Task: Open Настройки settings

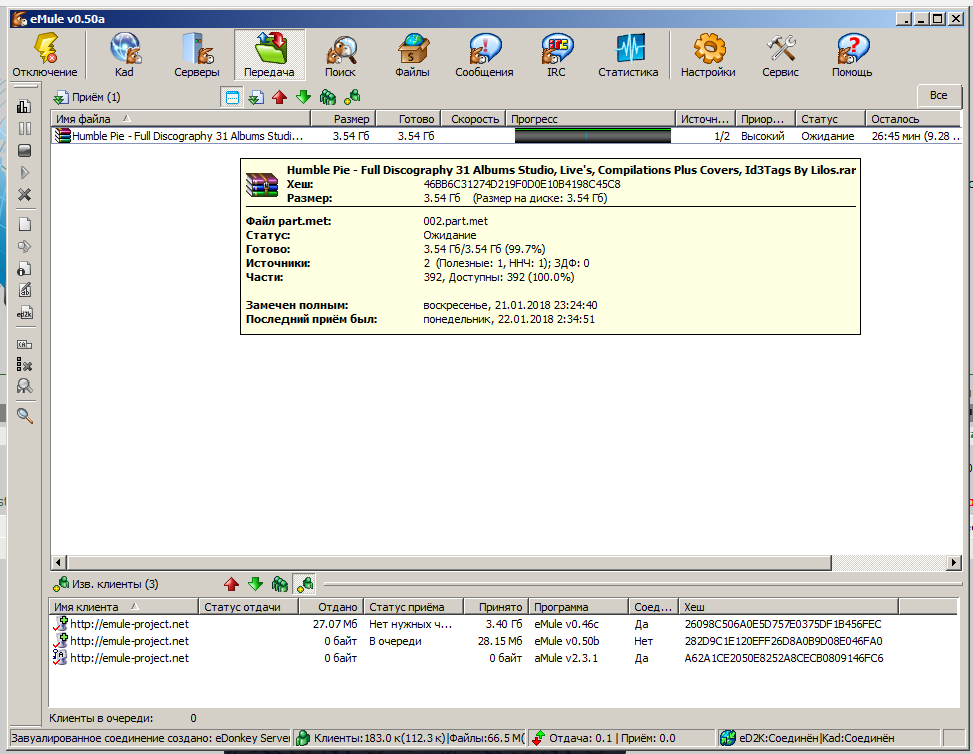Action: click(708, 55)
